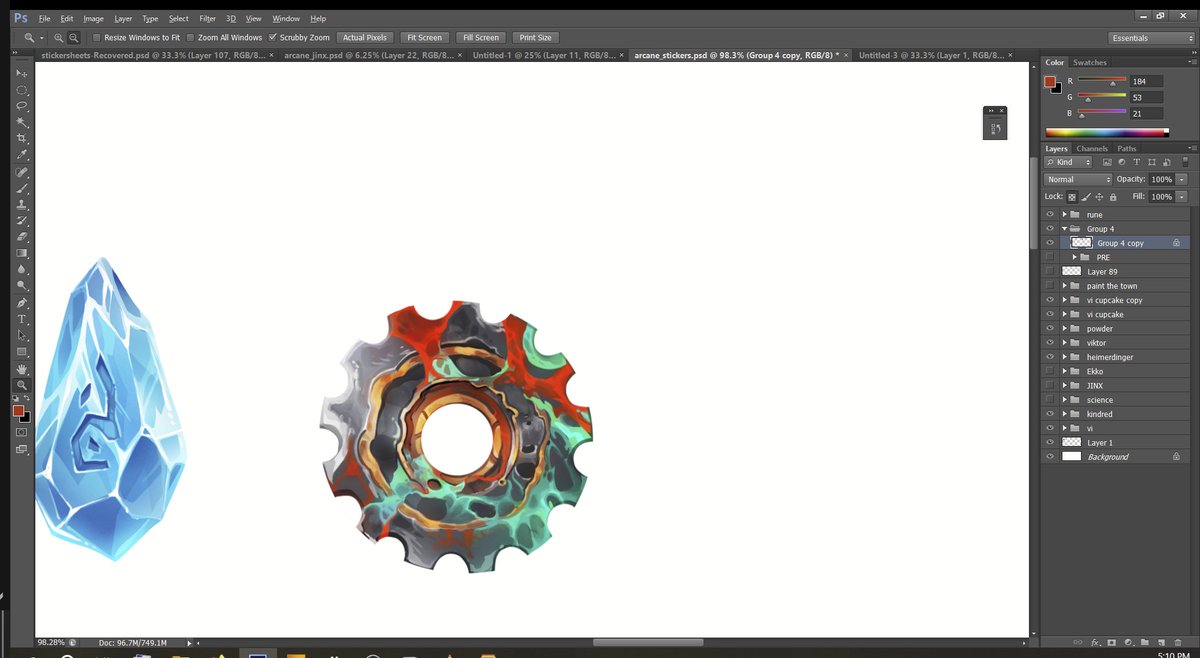This screenshot has width=1200, height=658.
Task: Select the Horizontal Type tool
Action: coord(21,319)
